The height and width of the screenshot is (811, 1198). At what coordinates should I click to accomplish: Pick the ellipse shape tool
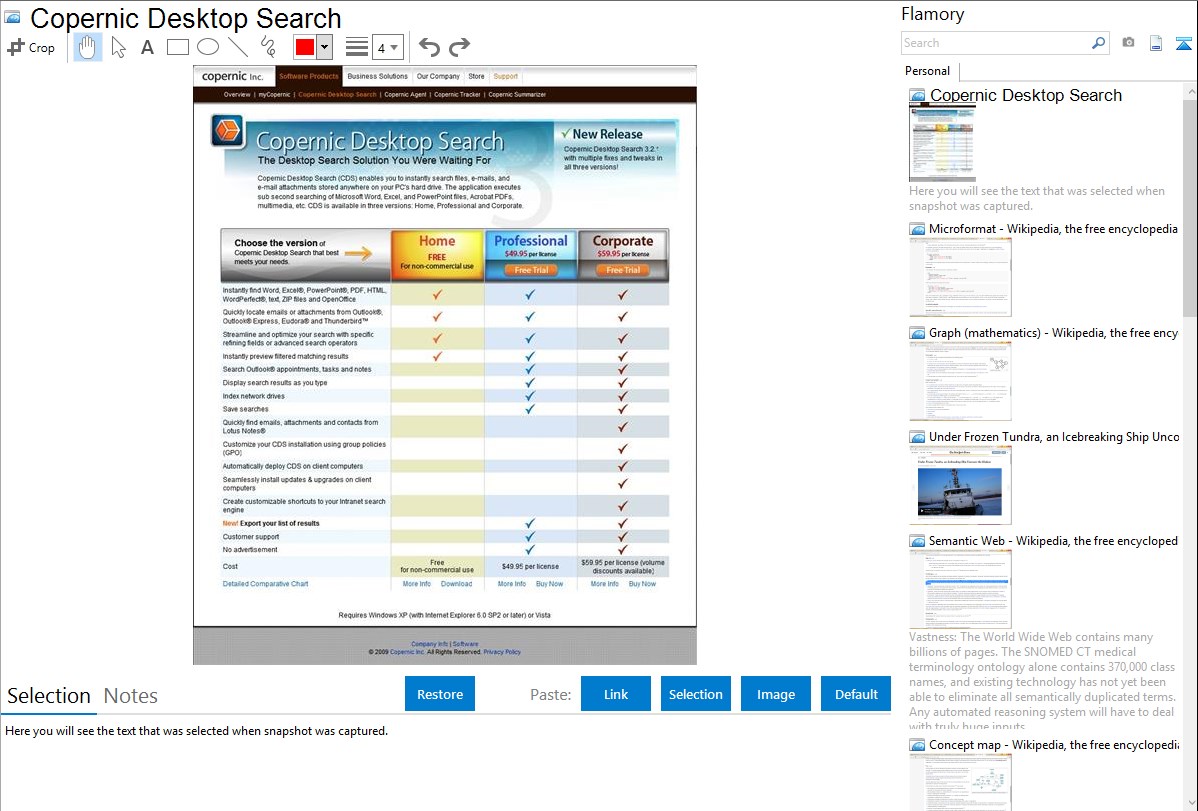click(x=207, y=47)
